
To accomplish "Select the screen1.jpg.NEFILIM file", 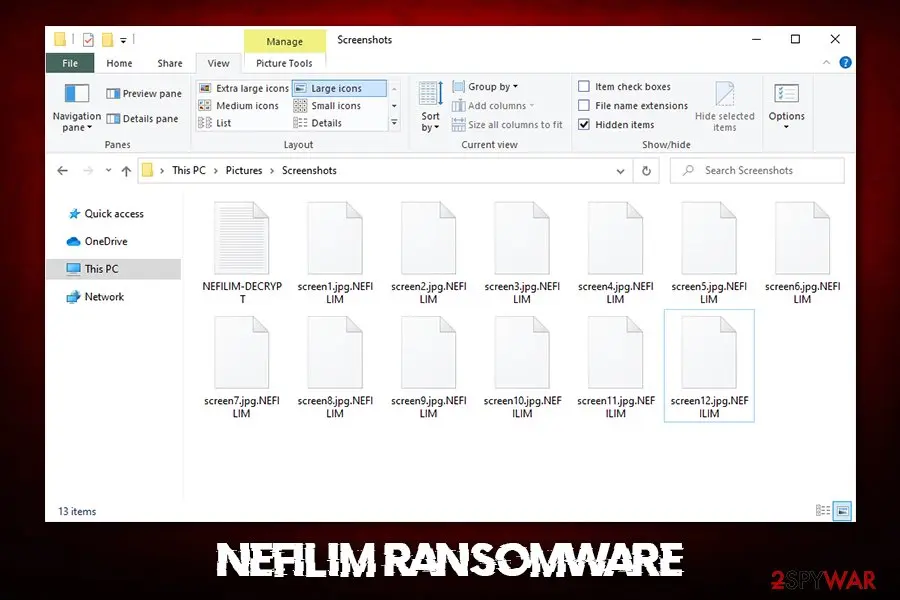I will click(335, 253).
